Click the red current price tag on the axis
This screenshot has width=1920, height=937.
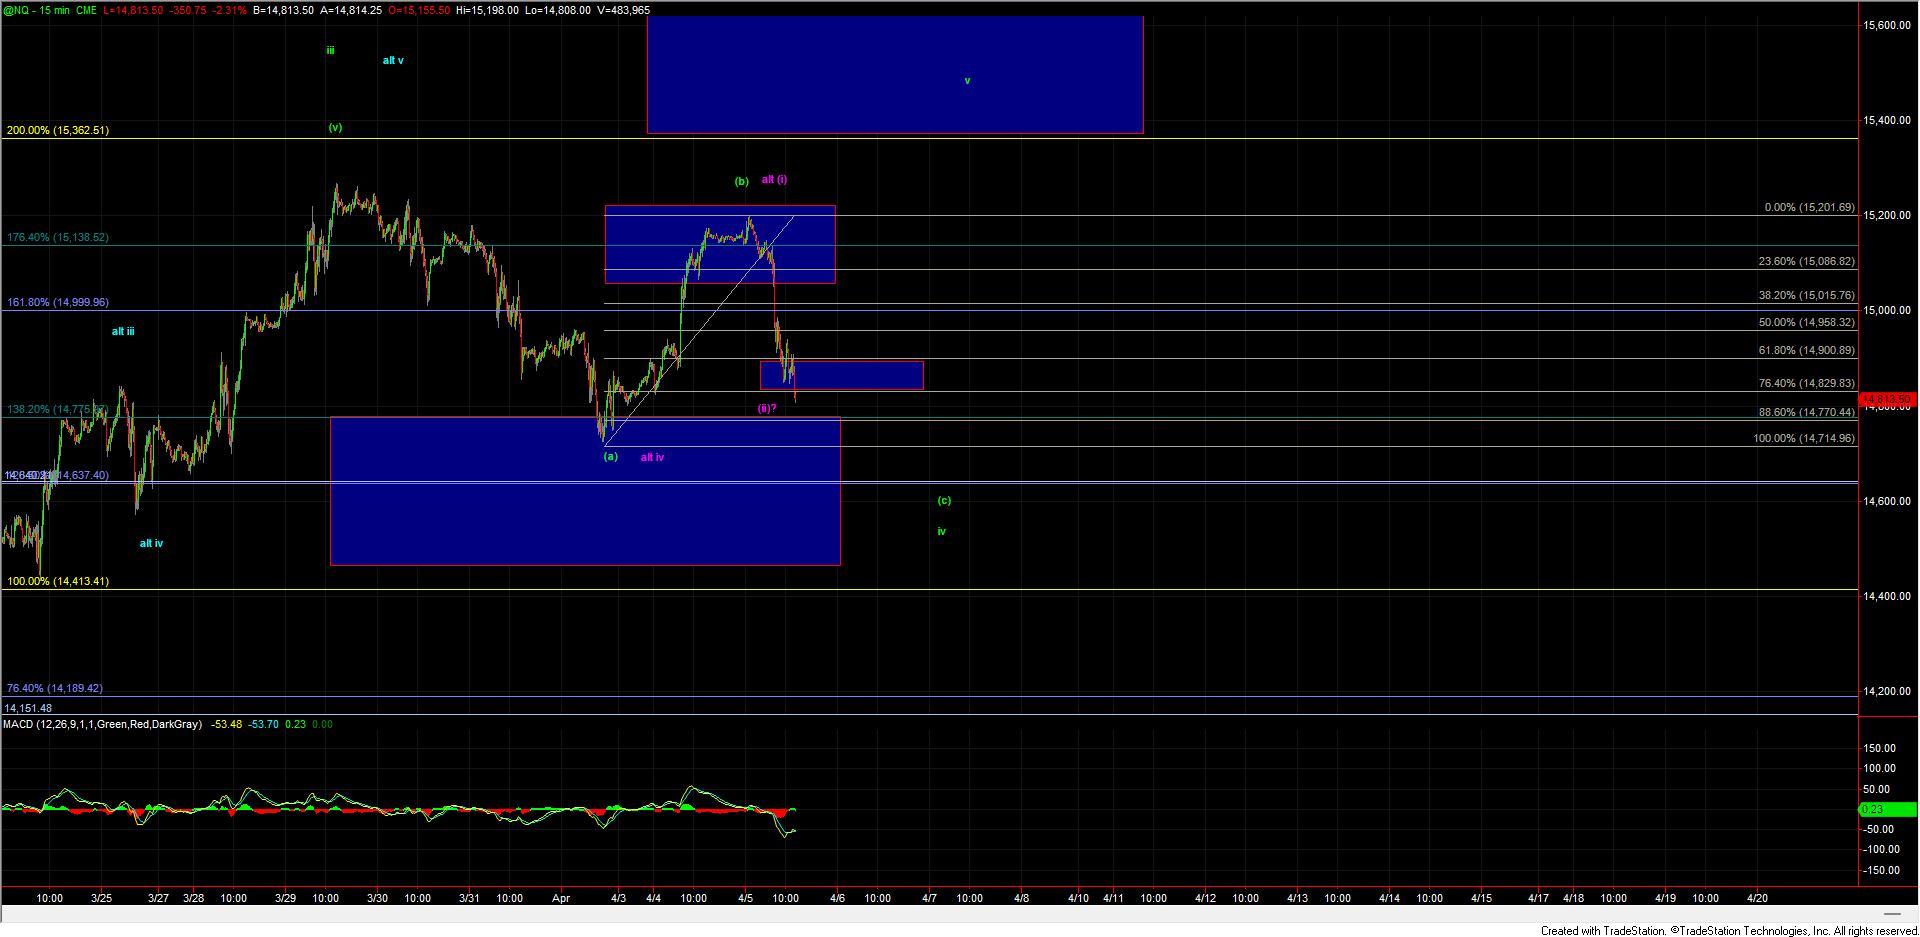tap(1886, 400)
